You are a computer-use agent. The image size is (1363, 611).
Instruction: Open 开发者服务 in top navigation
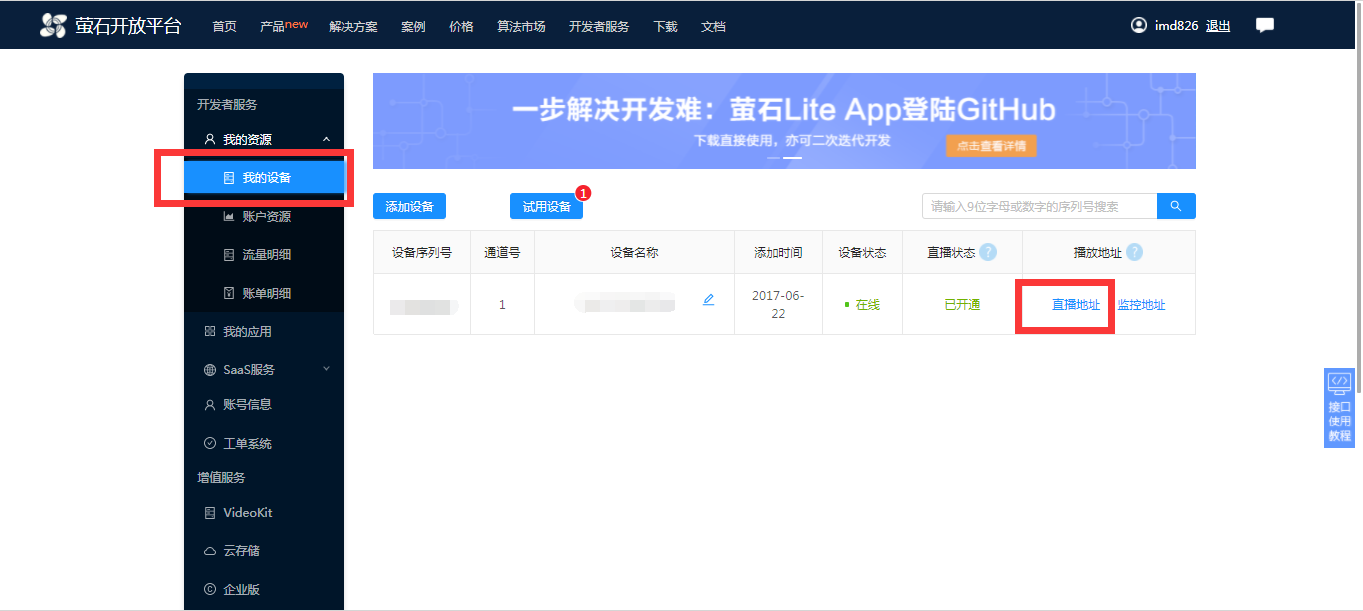[x=599, y=27]
